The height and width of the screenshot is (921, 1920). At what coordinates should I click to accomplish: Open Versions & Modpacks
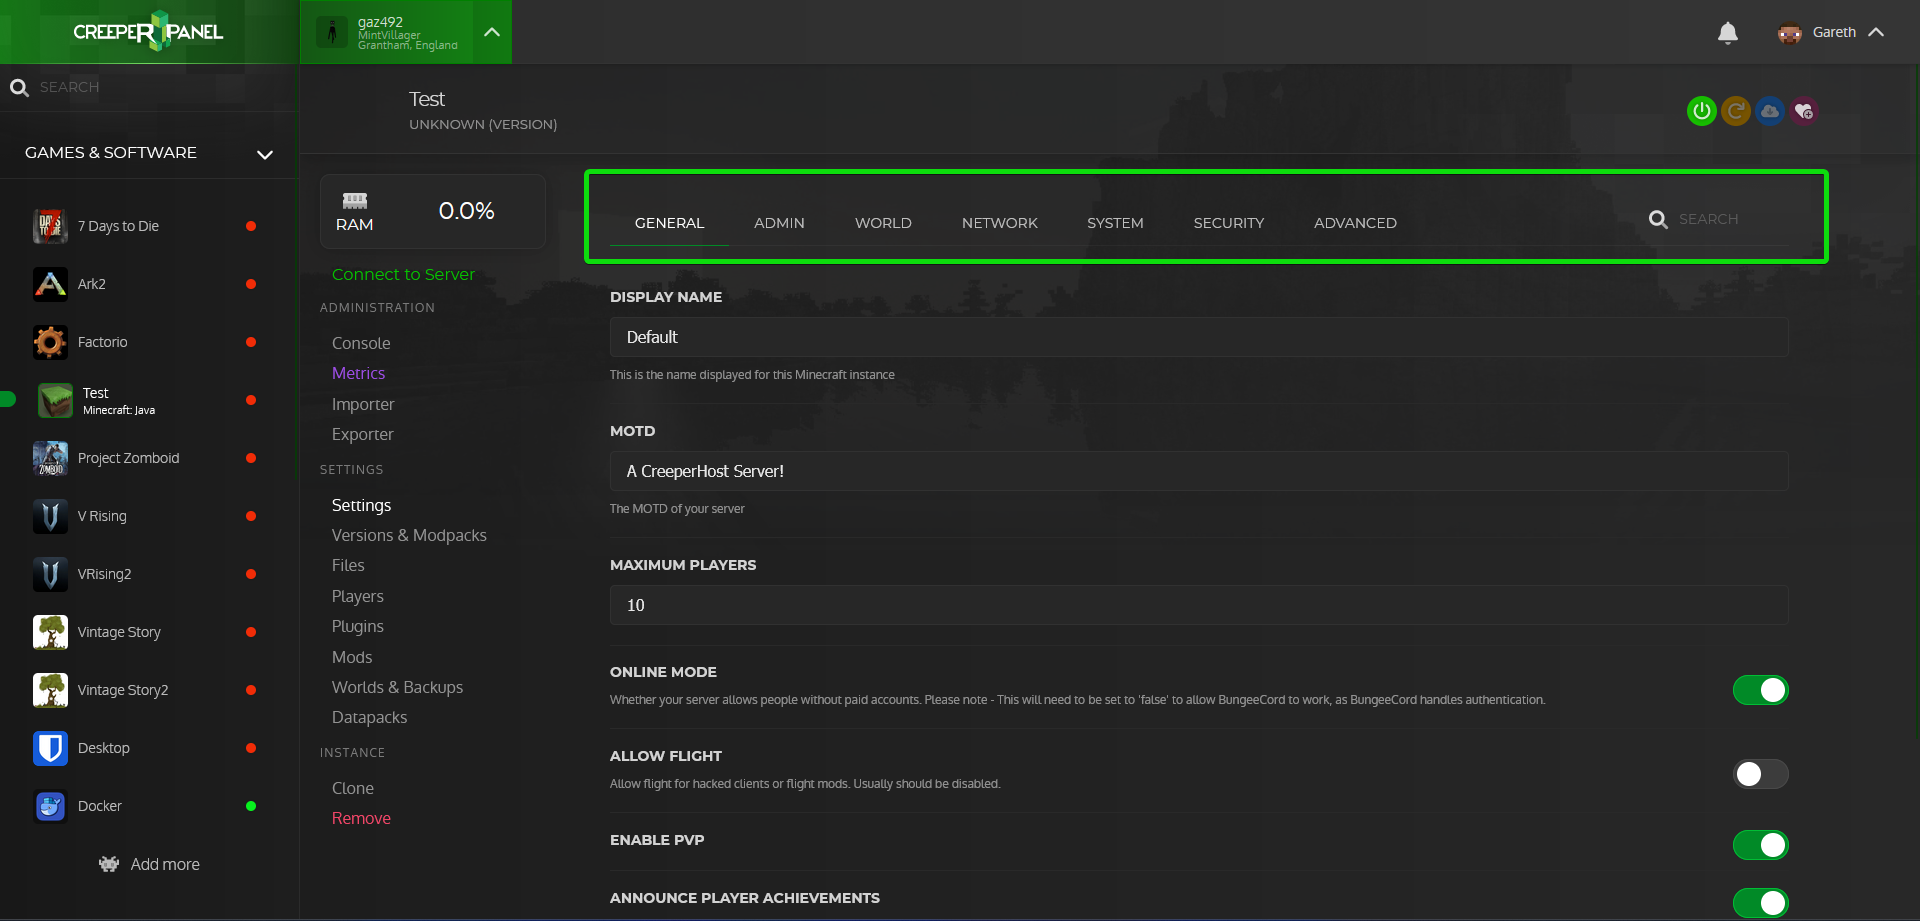pyautogui.click(x=409, y=535)
